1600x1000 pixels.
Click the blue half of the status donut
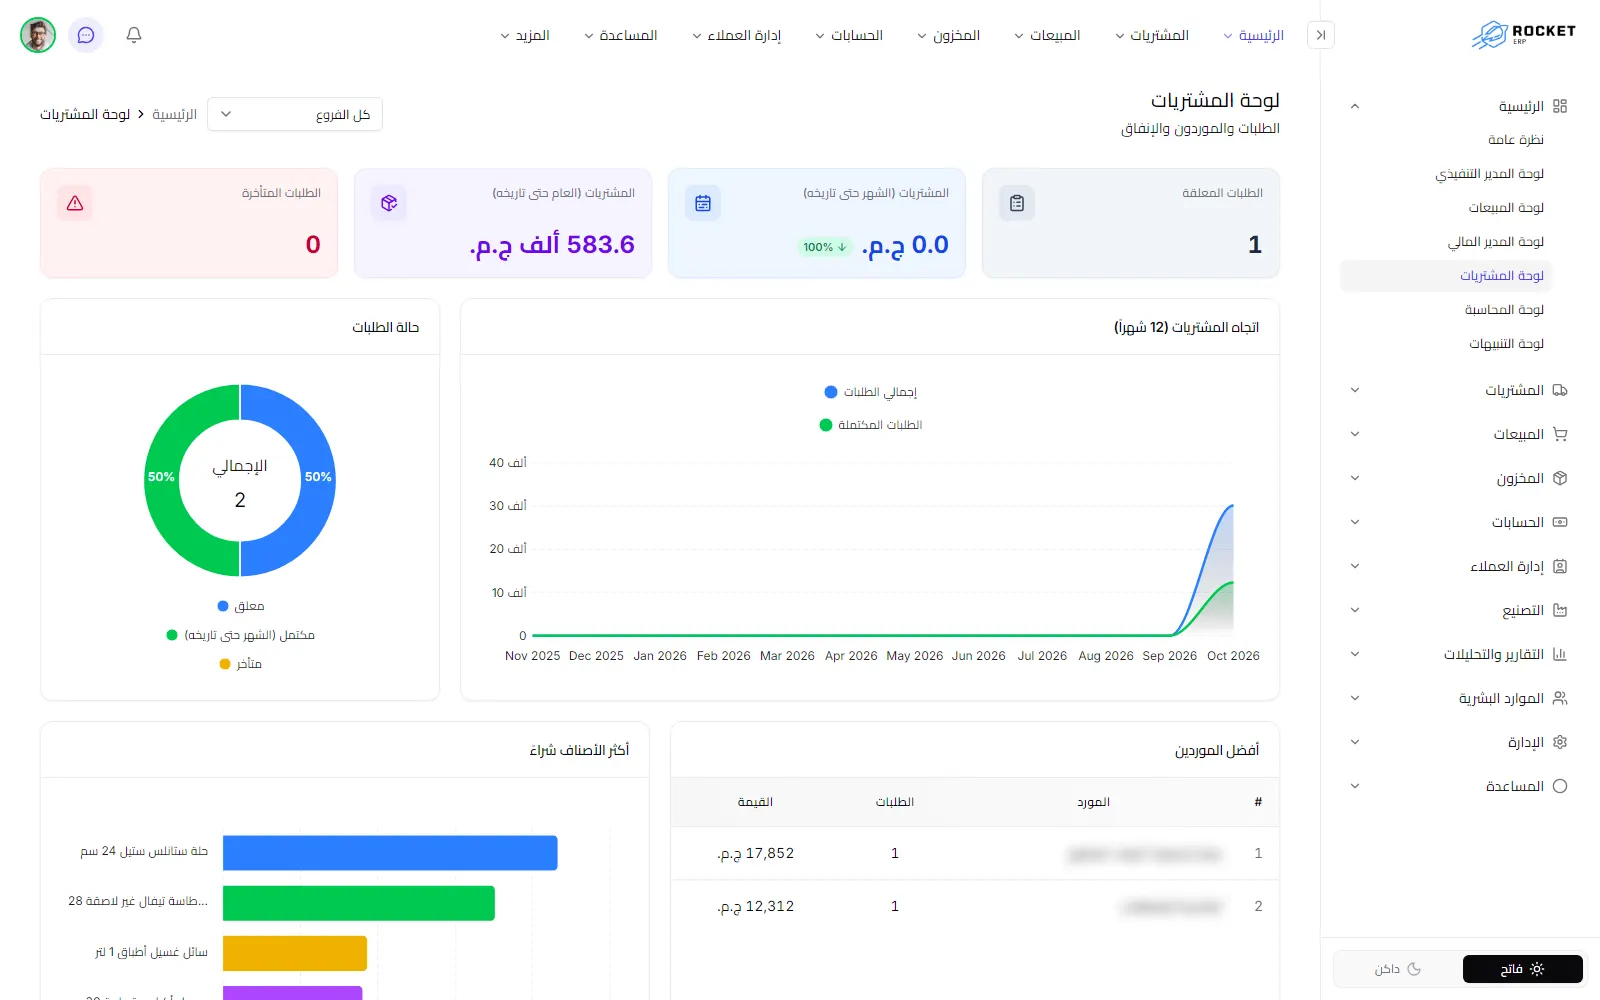(316, 480)
